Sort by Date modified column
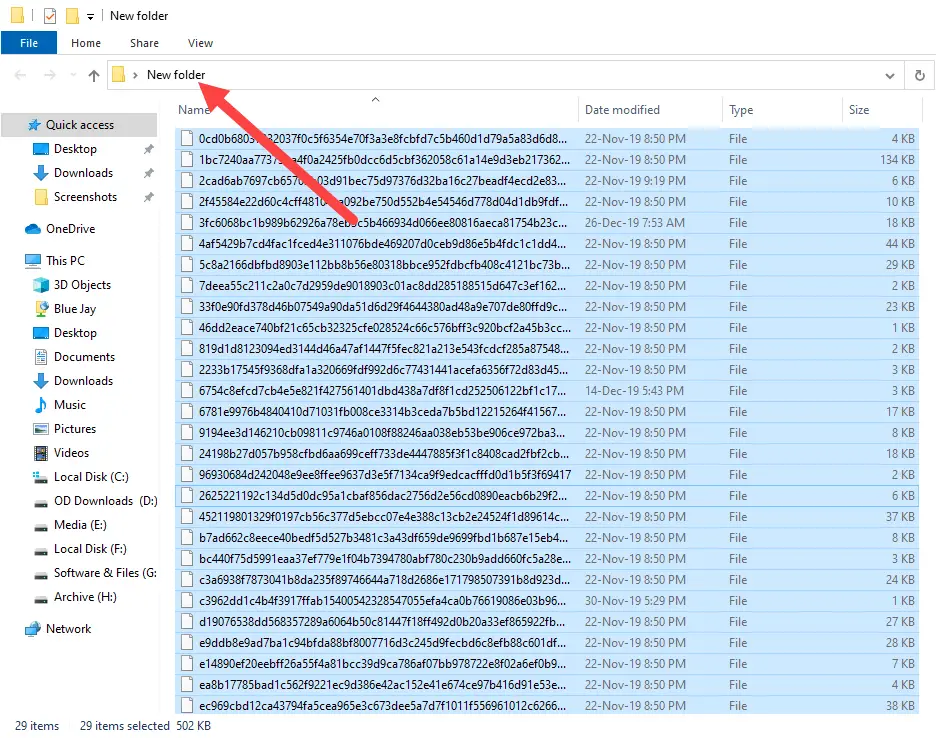 click(x=622, y=110)
